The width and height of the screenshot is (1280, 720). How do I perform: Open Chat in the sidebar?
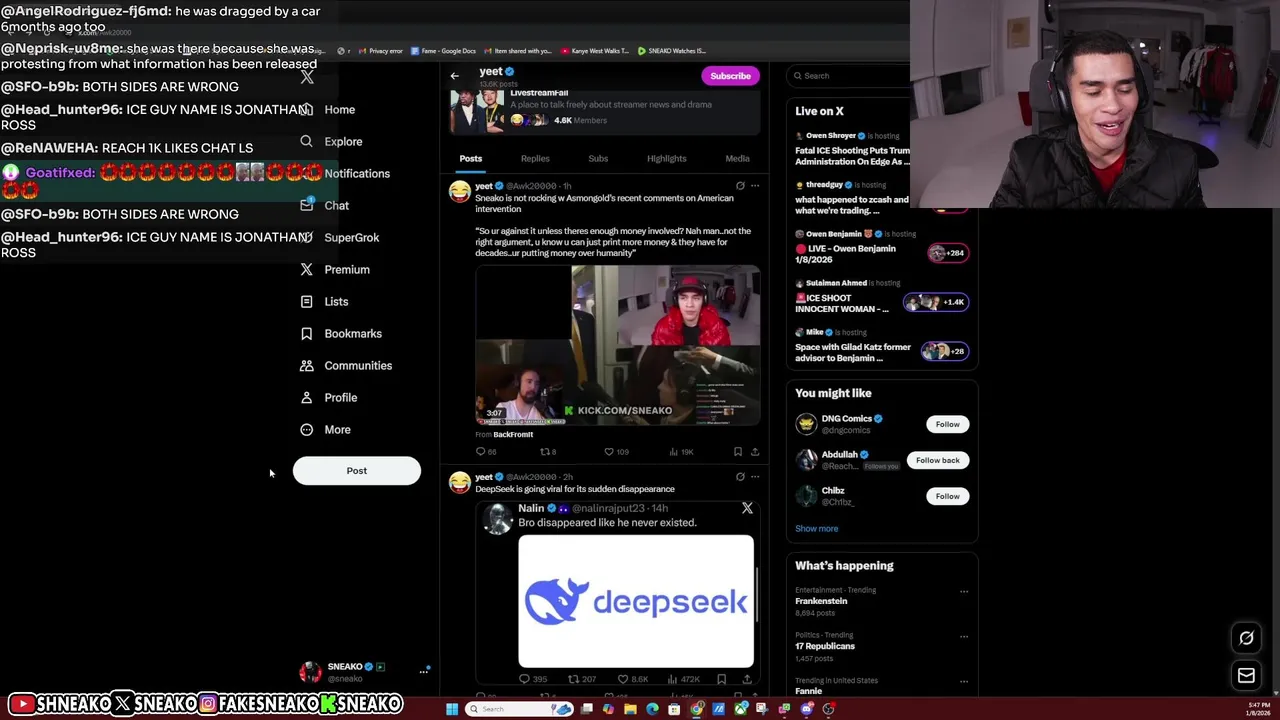click(x=324, y=206)
